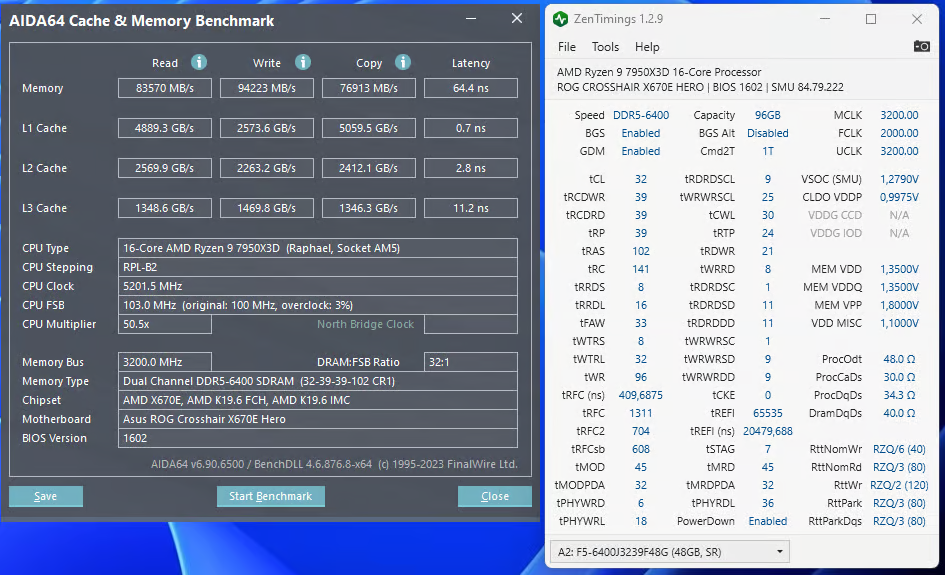Click the Capacity value 96GB
This screenshot has height=575, width=945.
[767, 115]
